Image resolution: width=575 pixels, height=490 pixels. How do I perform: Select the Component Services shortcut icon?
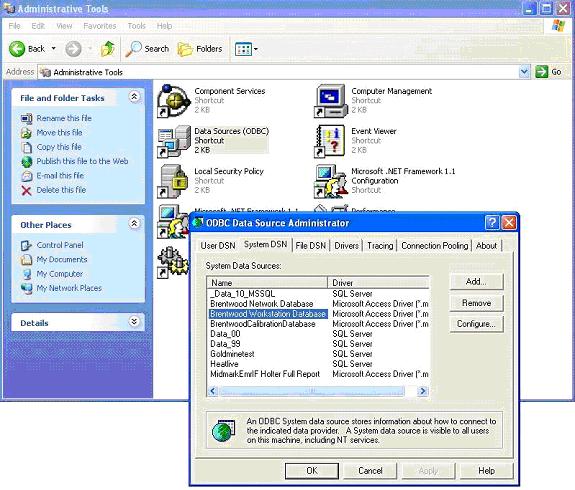[173, 101]
